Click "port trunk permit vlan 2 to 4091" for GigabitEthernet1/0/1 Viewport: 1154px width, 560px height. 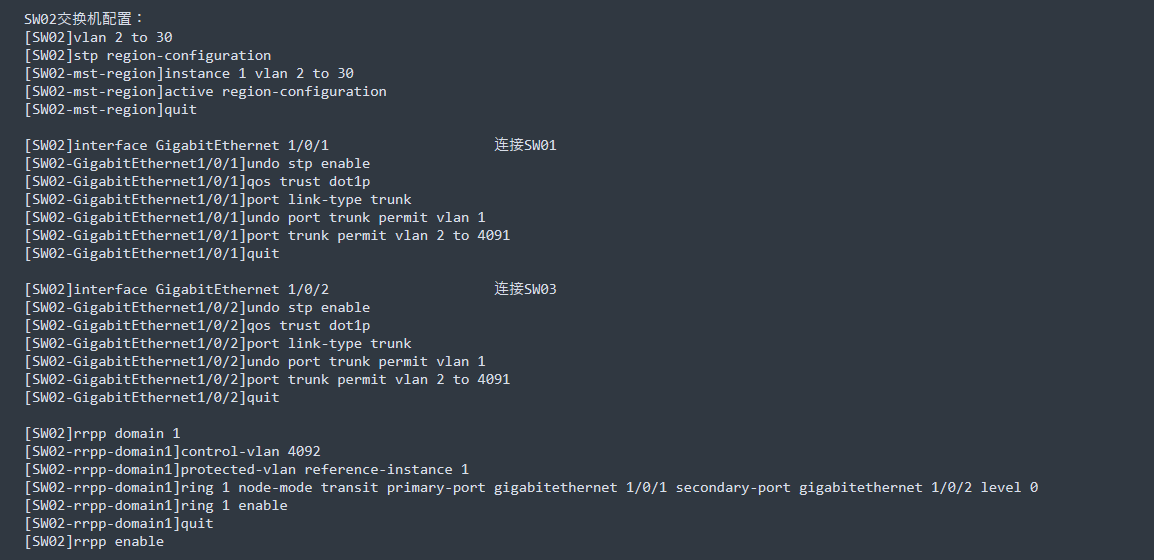tap(378, 235)
